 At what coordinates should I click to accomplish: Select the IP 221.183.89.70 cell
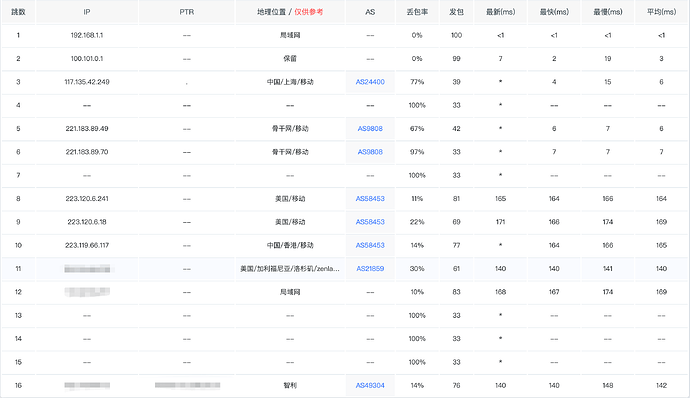point(87,152)
